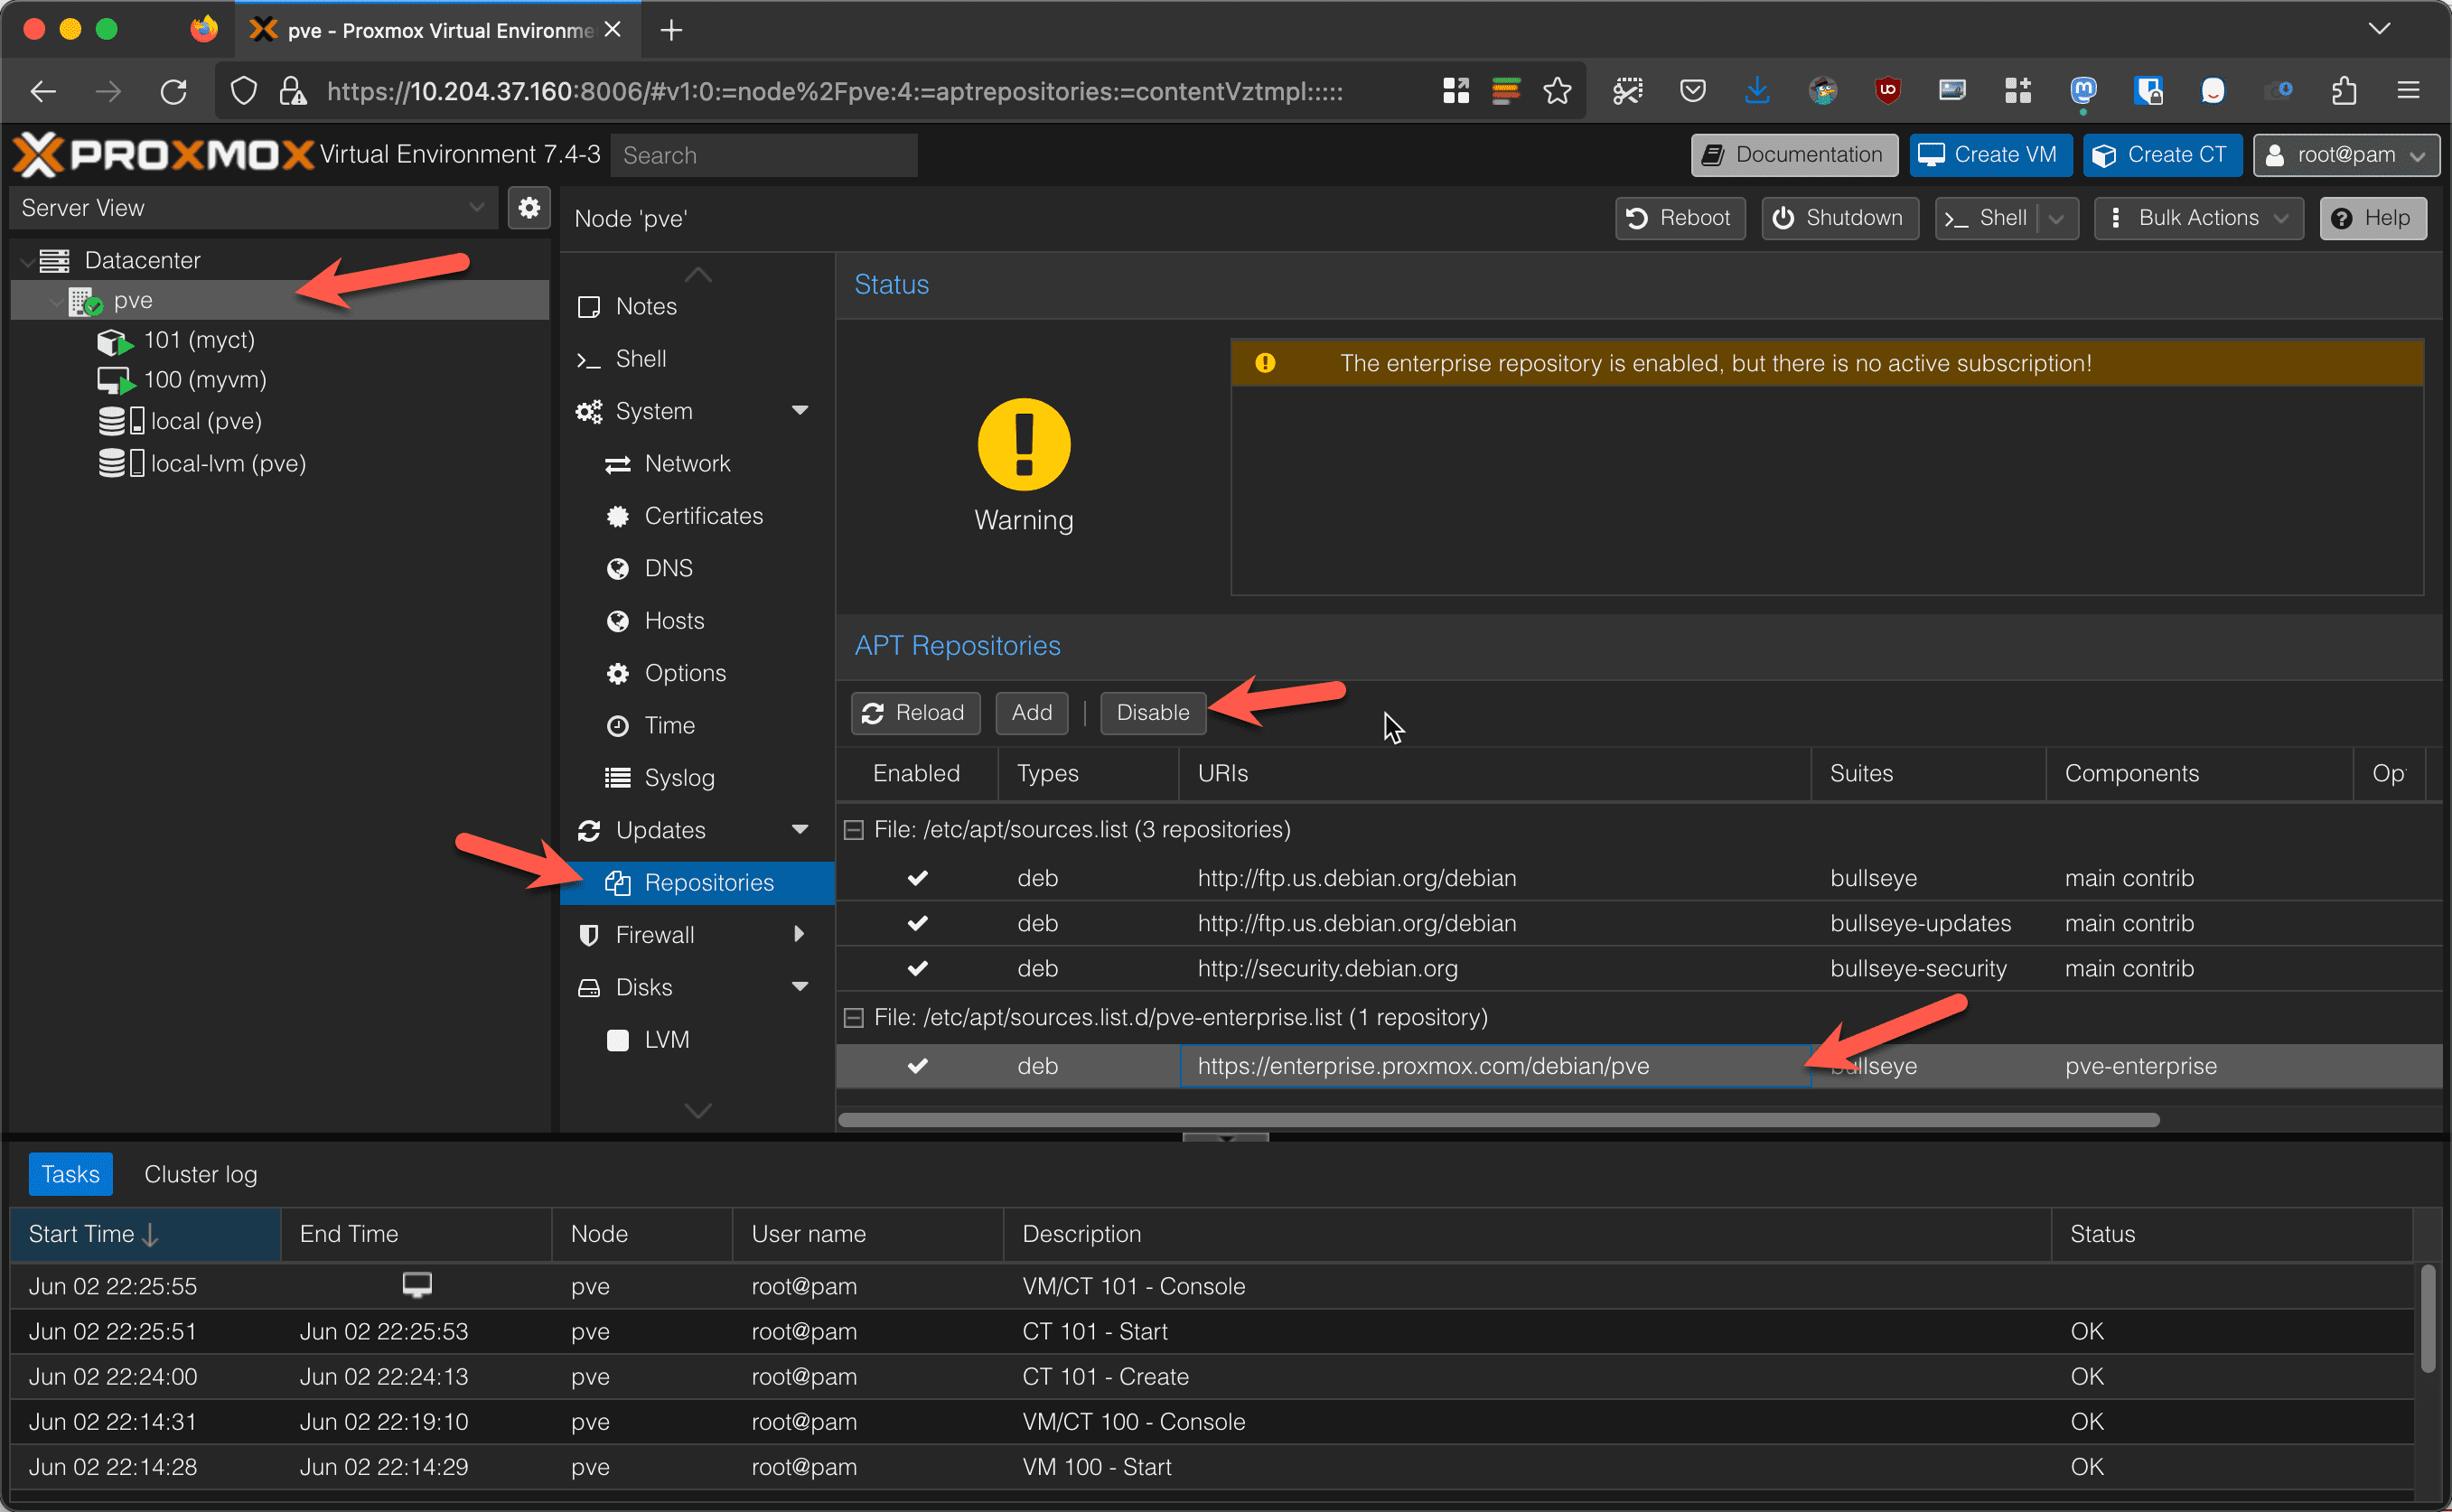Select the CT 101 - Create task row
Image resolution: width=2452 pixels, height=1512 pixels.
(1212, 1377)
